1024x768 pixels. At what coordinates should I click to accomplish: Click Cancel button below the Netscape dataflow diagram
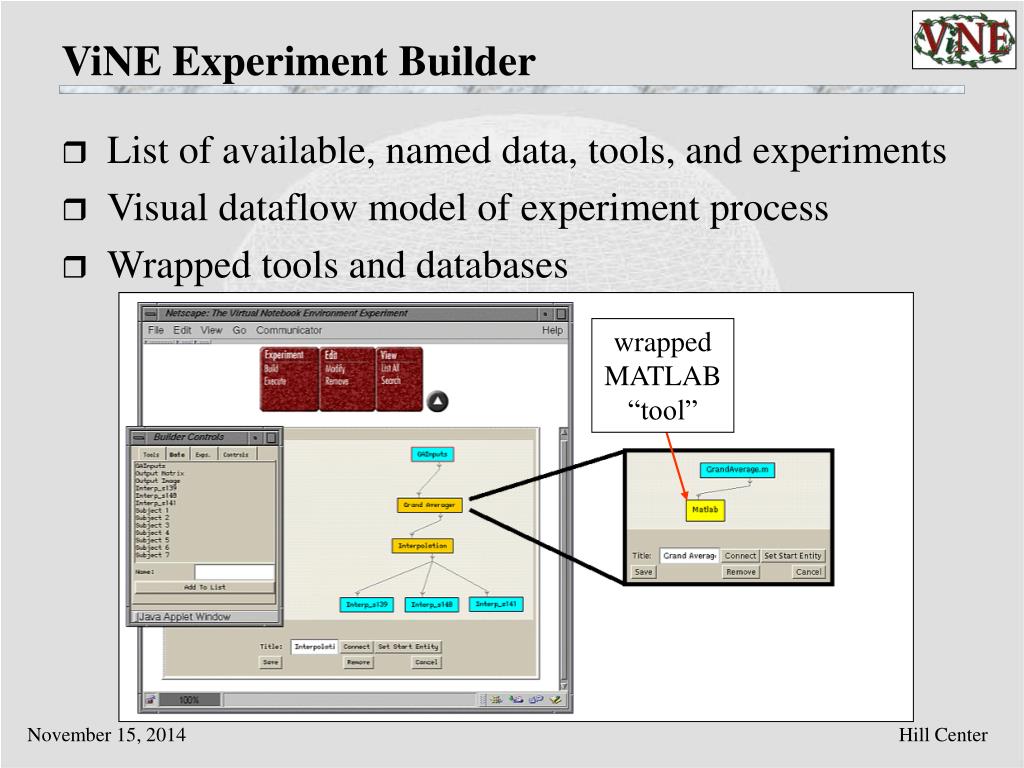pos(426,662)
